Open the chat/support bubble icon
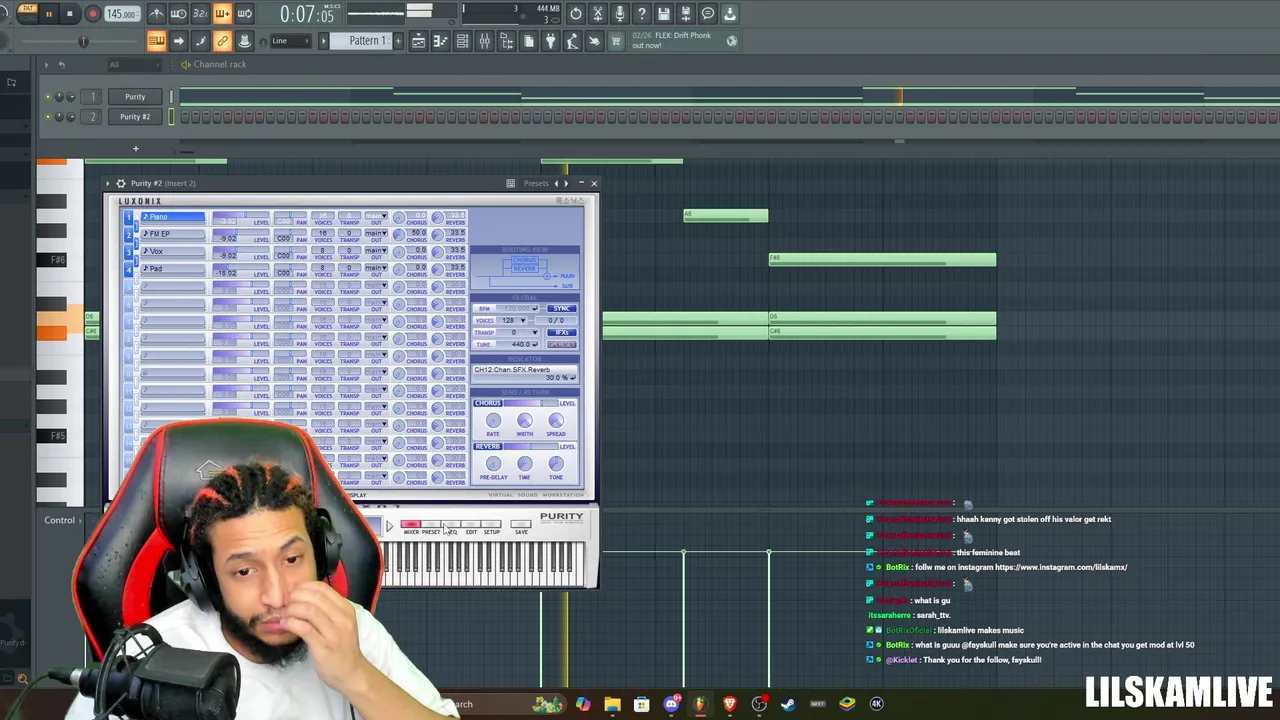 point(708,14)
